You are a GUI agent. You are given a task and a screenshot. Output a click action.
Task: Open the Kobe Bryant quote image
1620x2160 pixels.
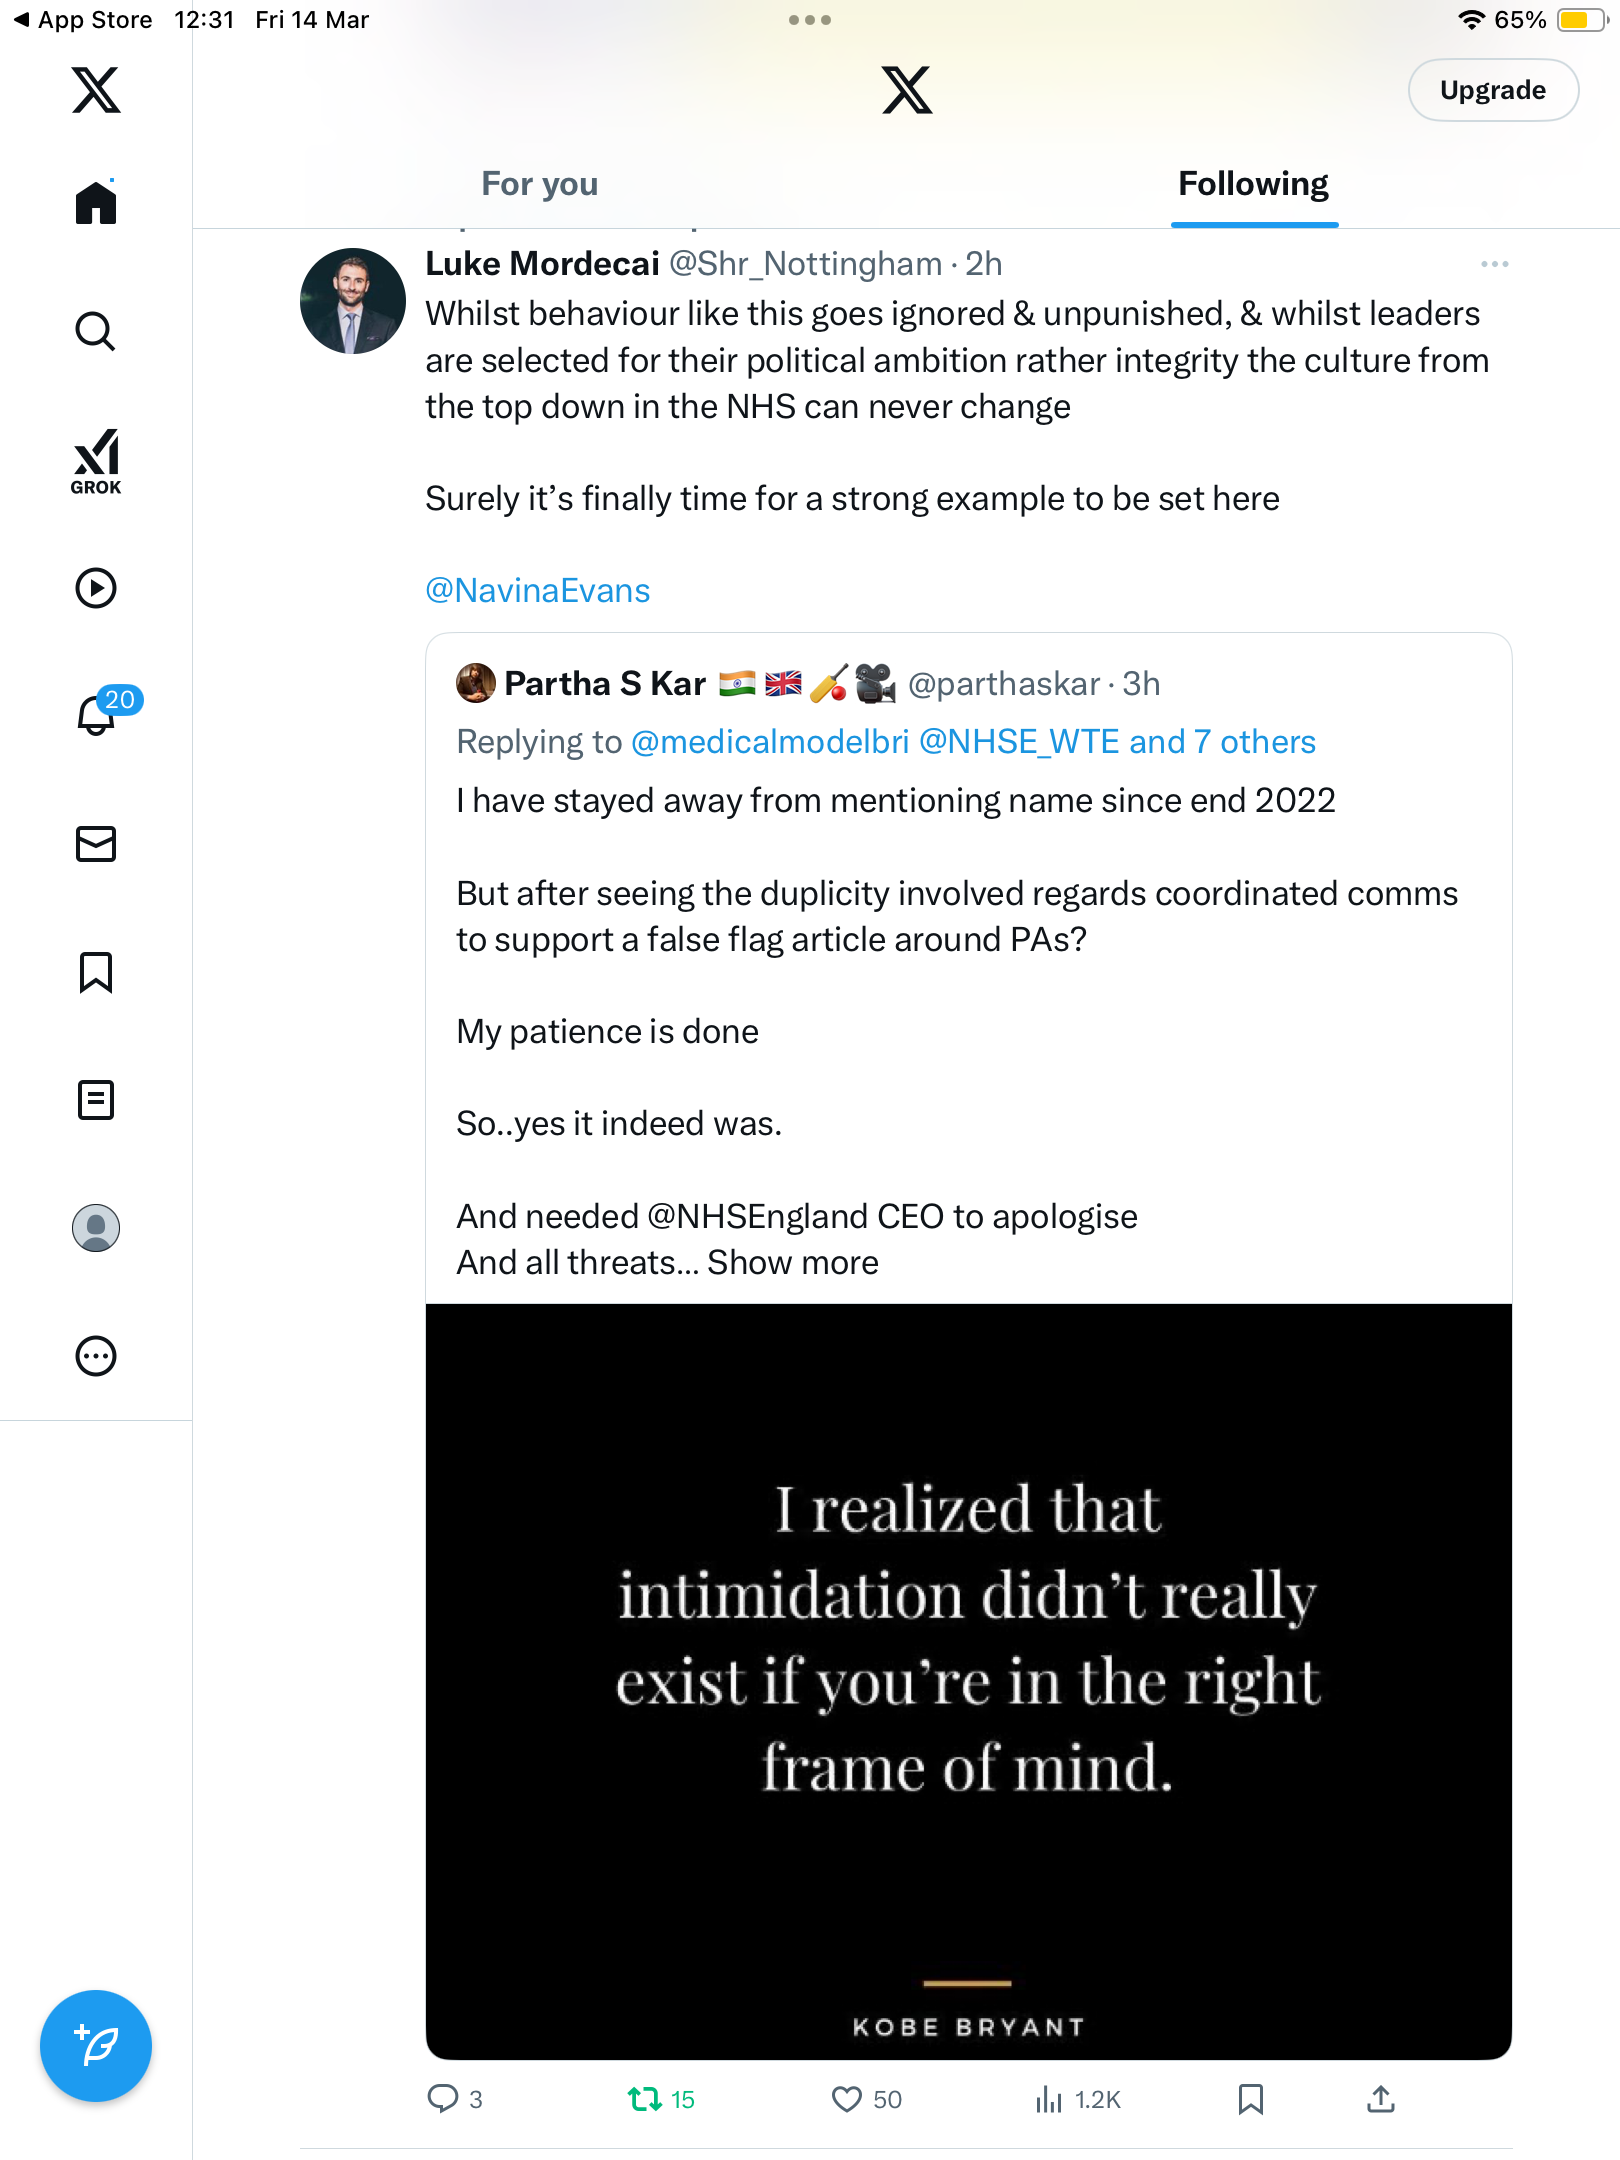[x=969, y=1681]
